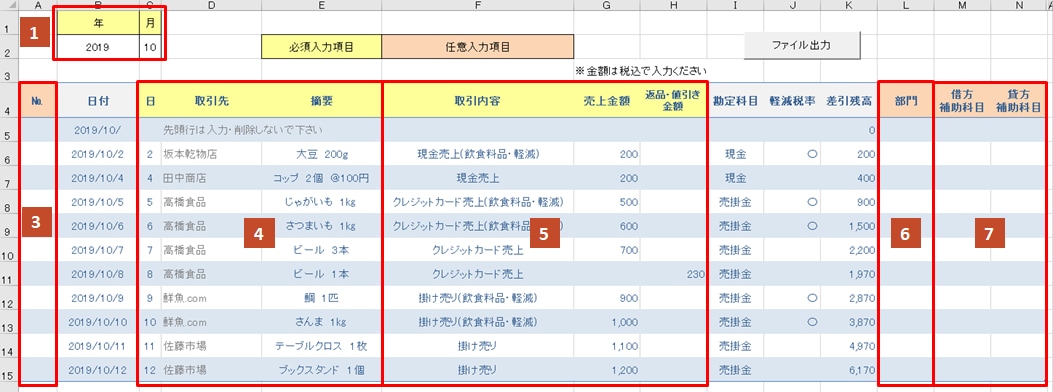
Task: Click the 返品・値引き金額 heading cell
Action: pyautogui.click(x=674, y=101)
